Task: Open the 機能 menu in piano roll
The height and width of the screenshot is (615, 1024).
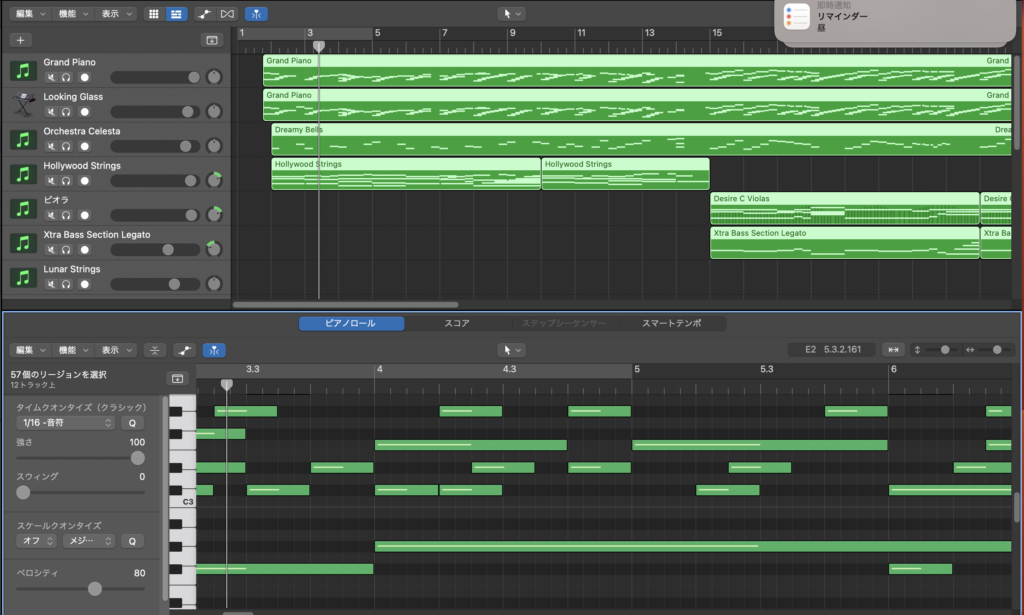Action: [x=73, y=351]
